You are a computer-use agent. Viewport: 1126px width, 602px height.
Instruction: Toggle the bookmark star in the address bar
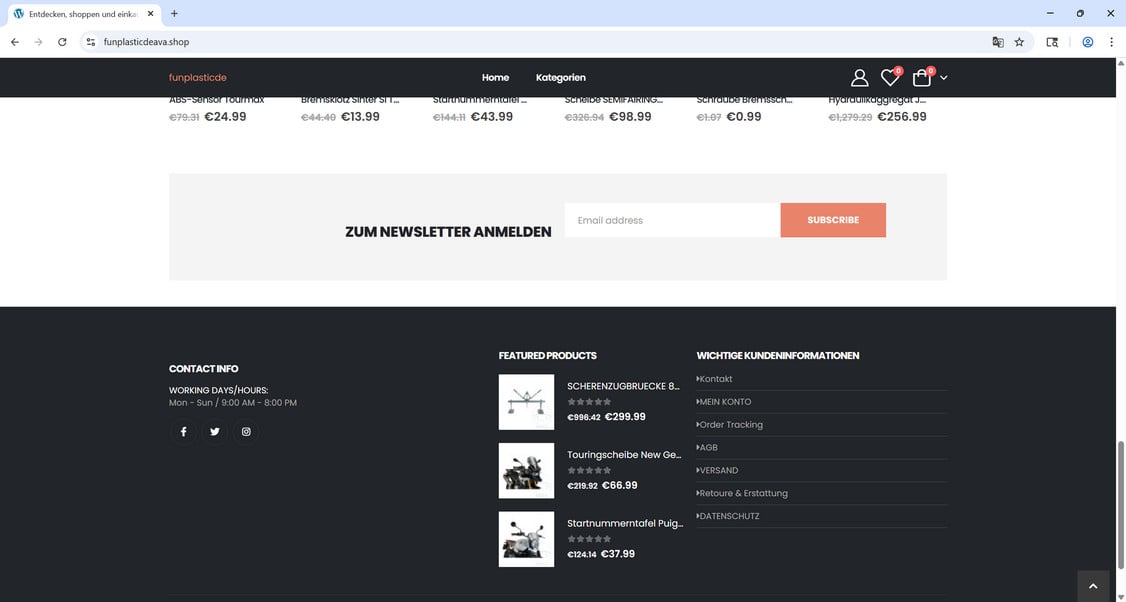click(x=1018, y=42)
